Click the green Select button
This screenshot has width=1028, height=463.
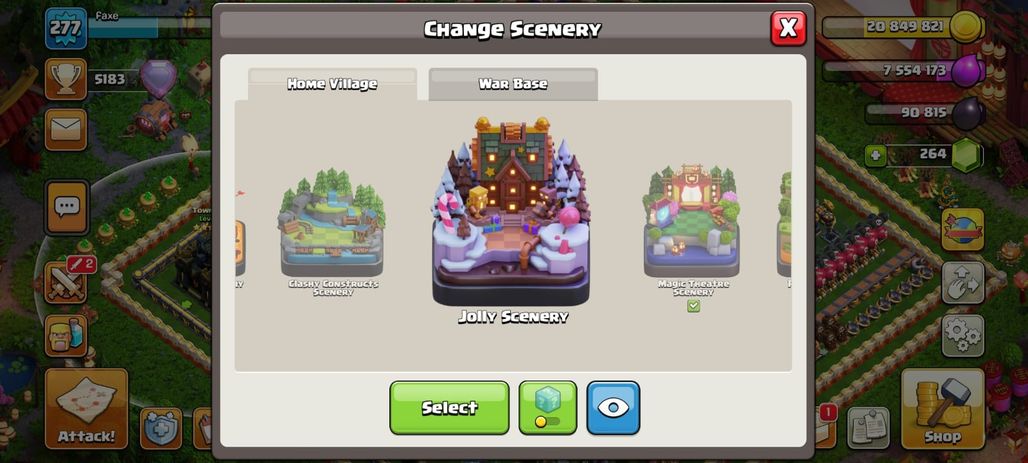449,407
